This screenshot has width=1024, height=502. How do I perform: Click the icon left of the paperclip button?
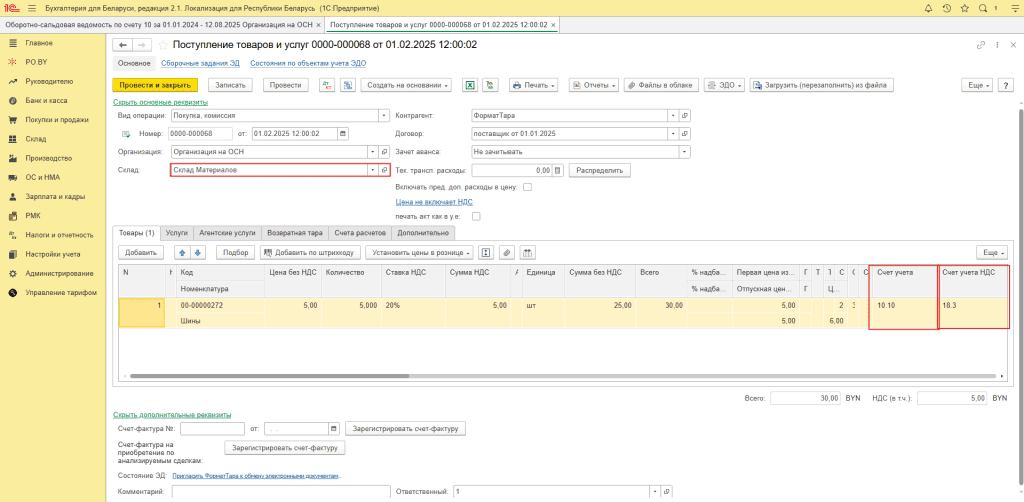(485, 253)
